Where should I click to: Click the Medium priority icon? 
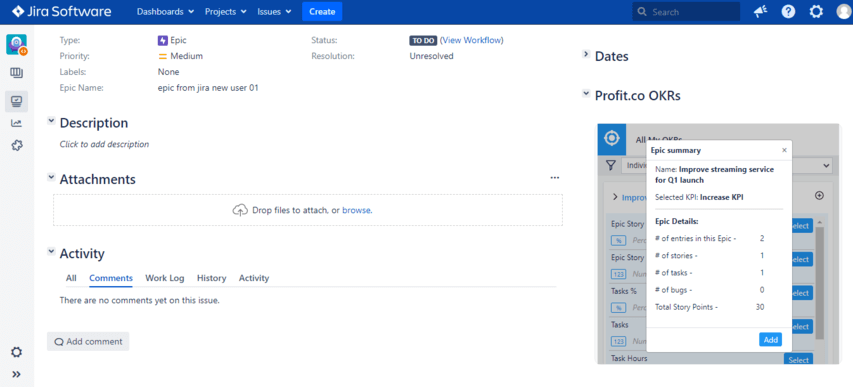(x=162, y=56)
